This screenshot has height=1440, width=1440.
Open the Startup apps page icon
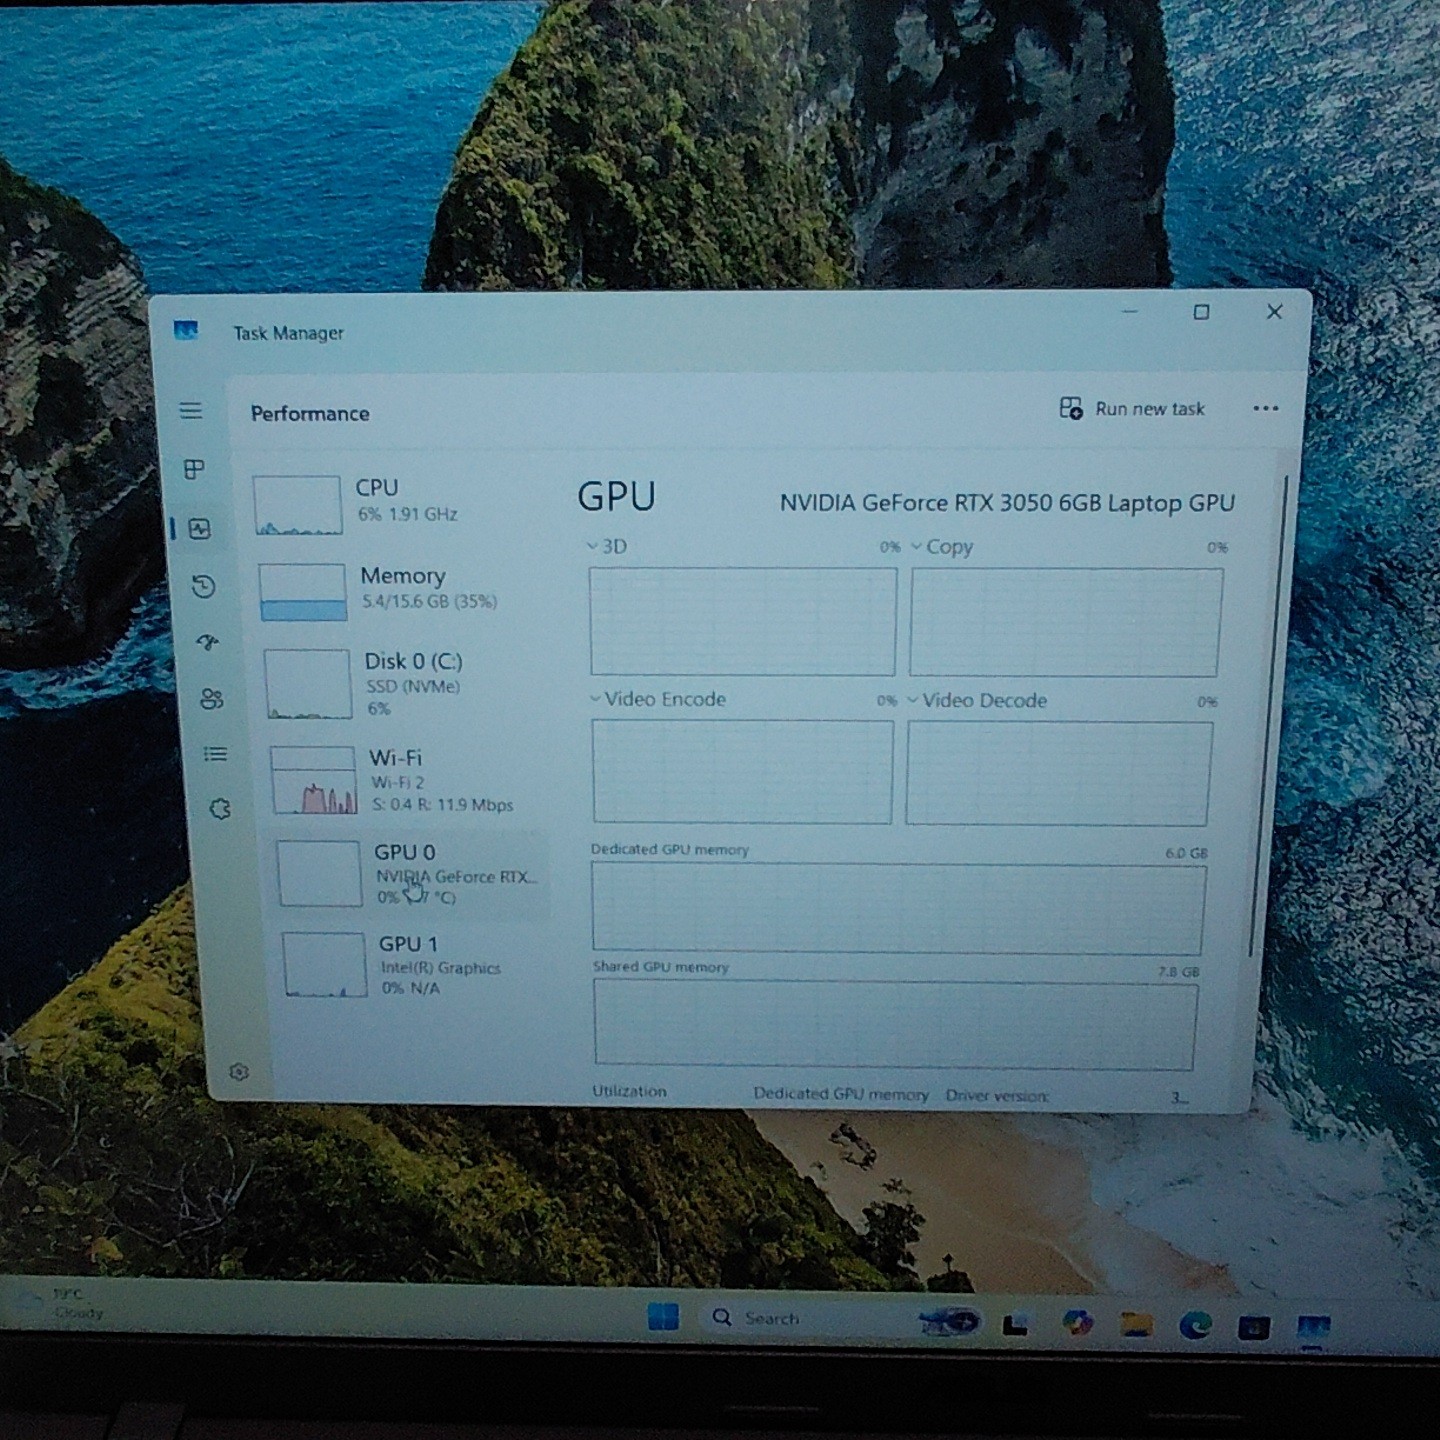[207, 643]
